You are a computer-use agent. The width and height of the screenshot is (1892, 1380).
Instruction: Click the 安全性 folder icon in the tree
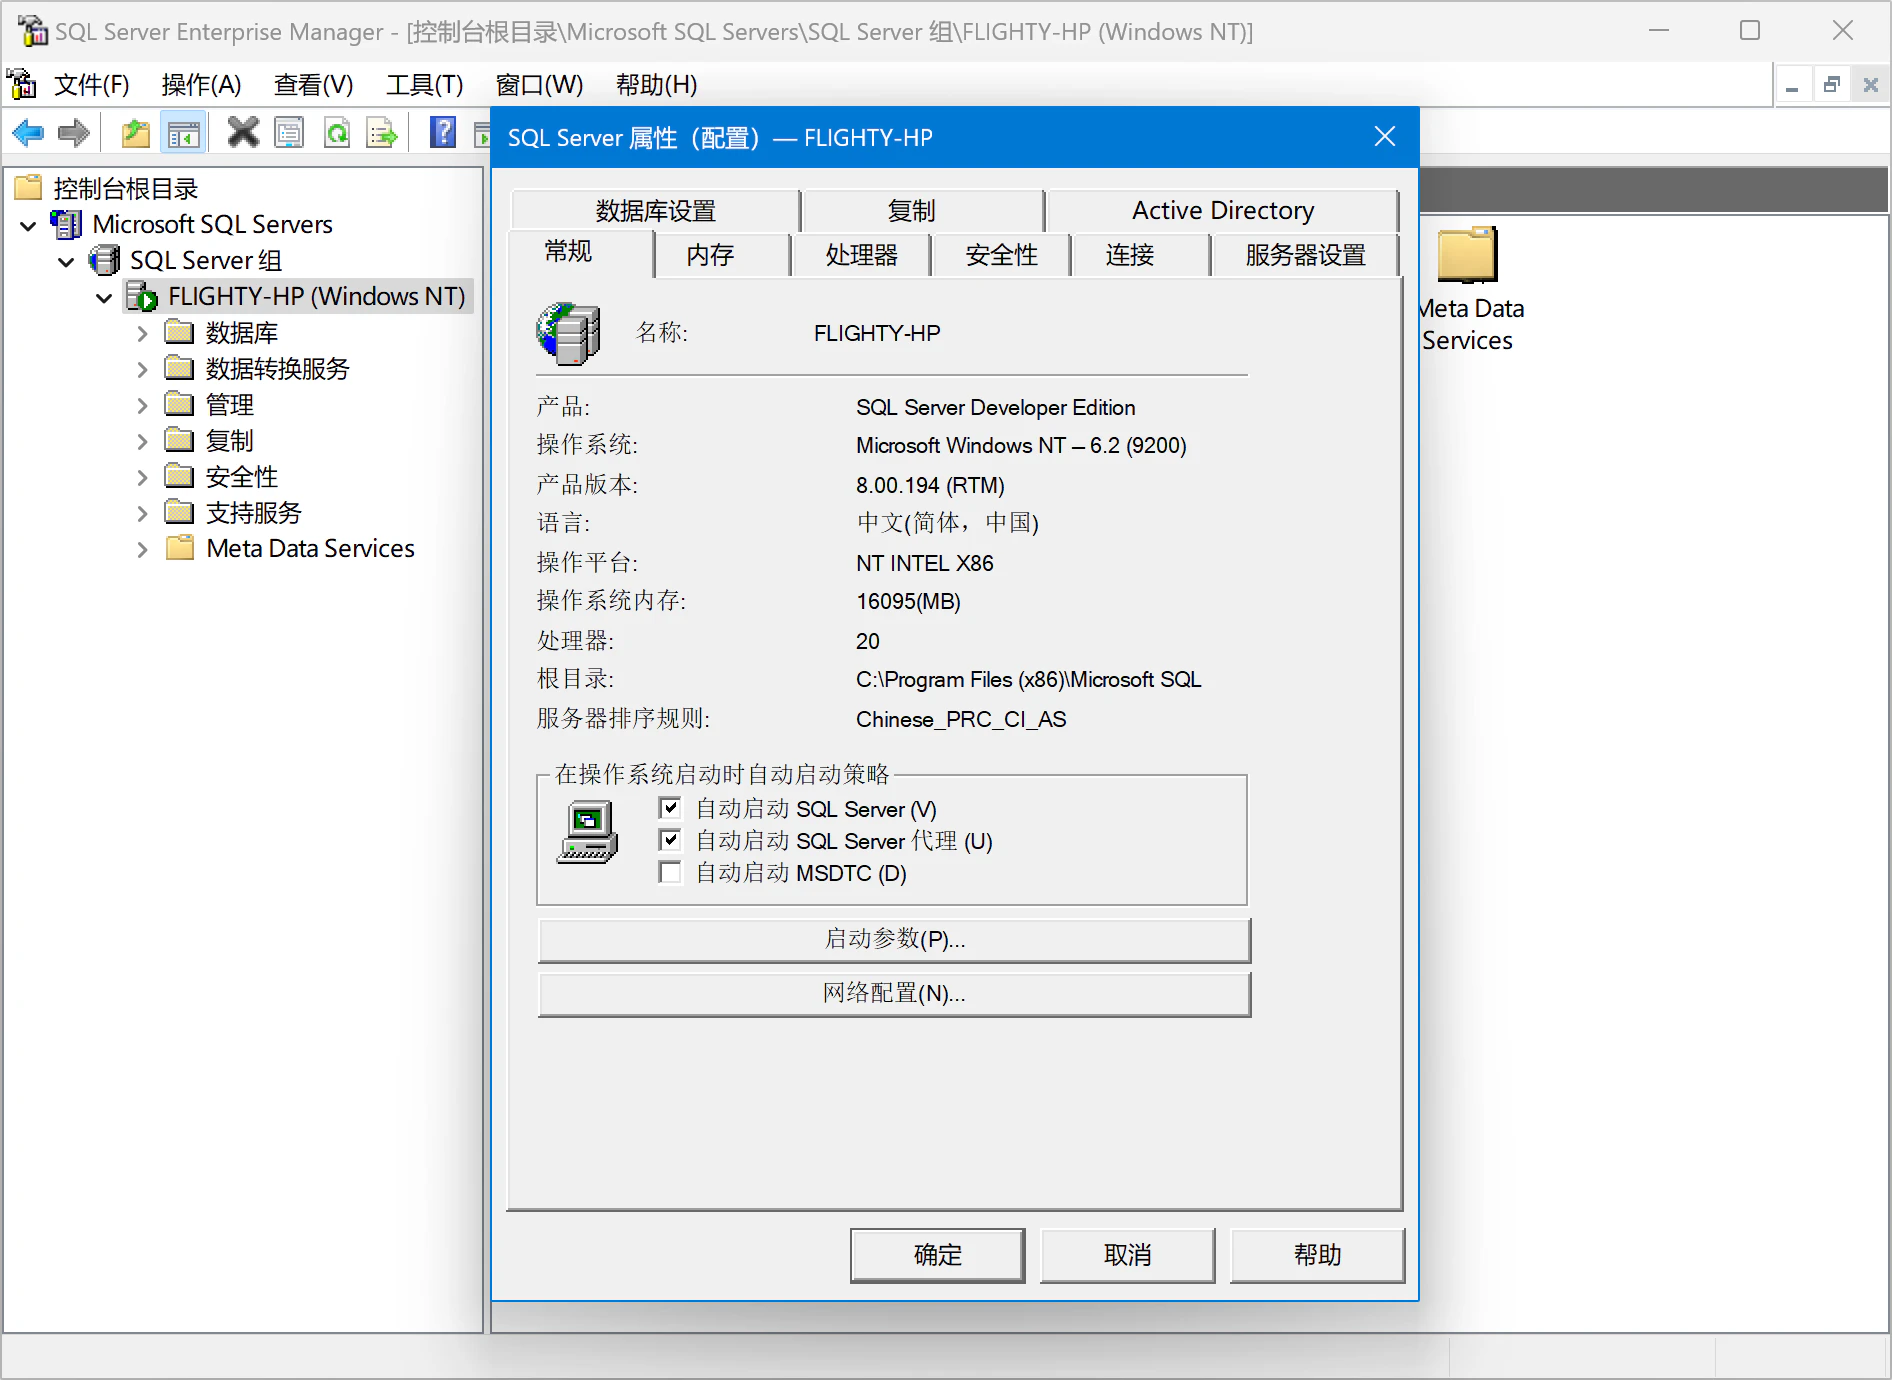coord(179,475)
